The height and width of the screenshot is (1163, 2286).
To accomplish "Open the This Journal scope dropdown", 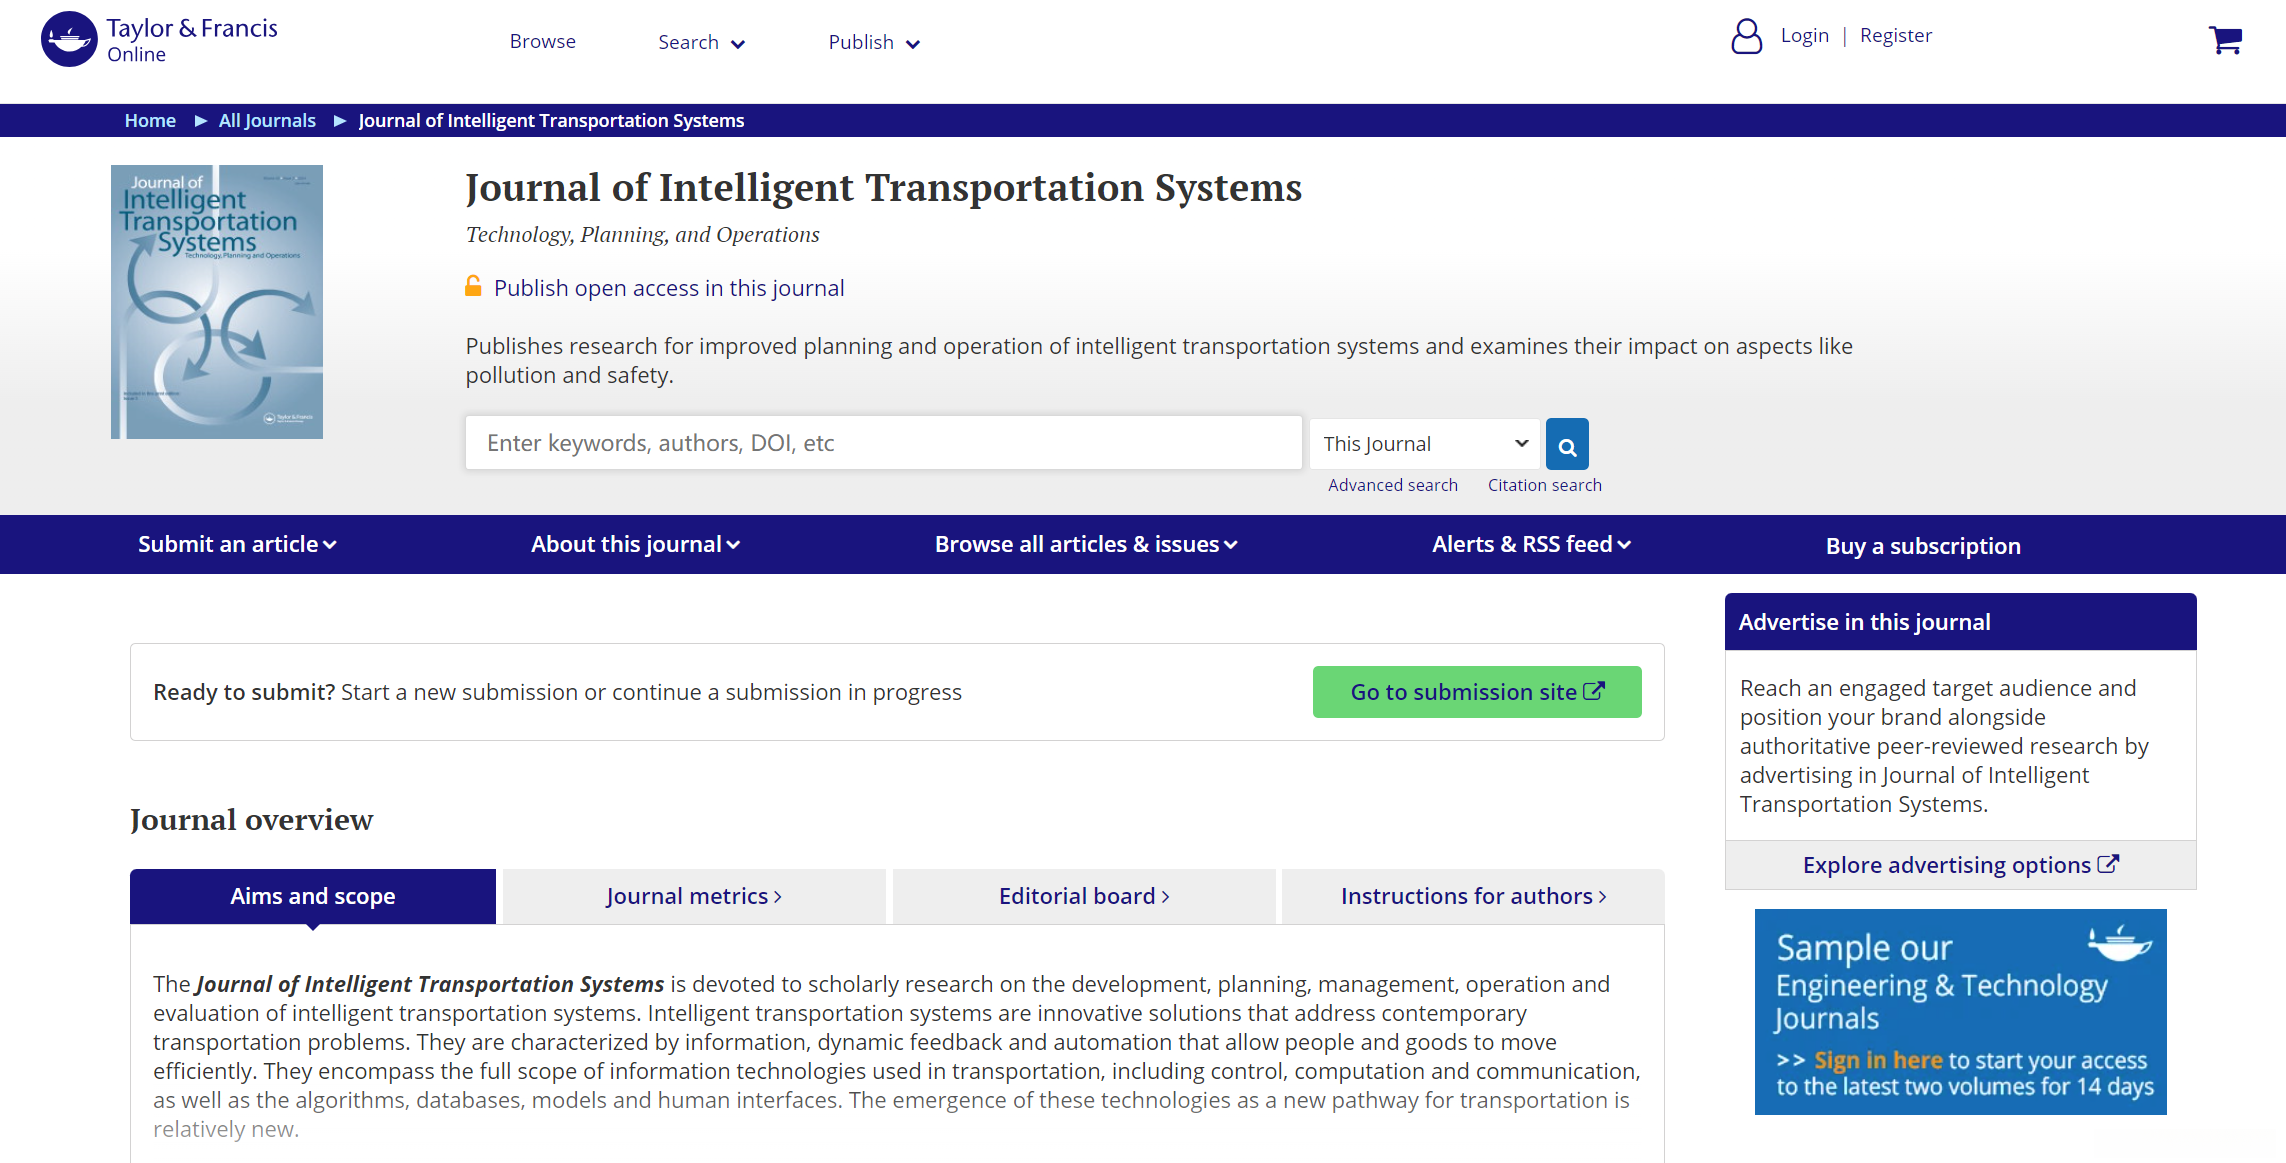I will 1424,444.
